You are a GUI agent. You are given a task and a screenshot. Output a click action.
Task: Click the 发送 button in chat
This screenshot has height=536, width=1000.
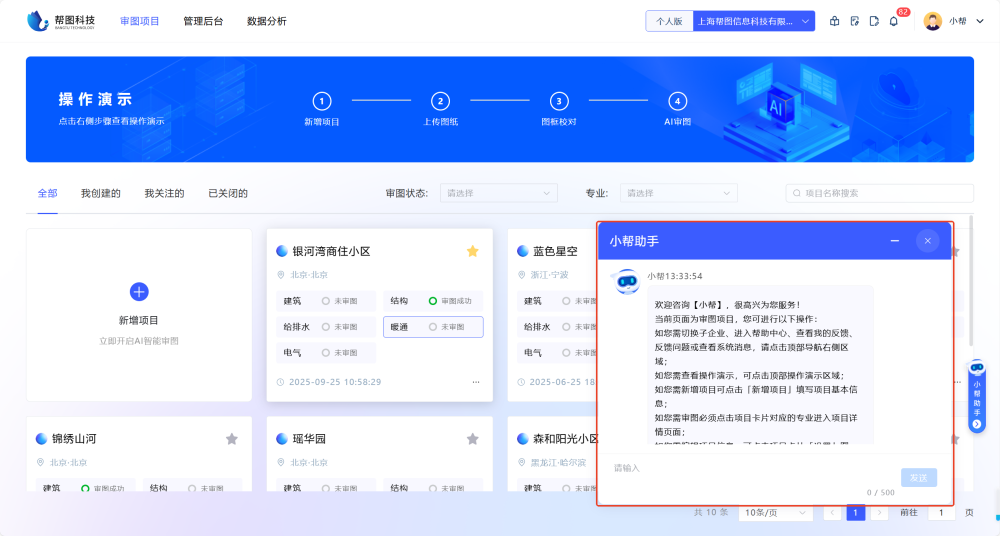pos(918,478)
